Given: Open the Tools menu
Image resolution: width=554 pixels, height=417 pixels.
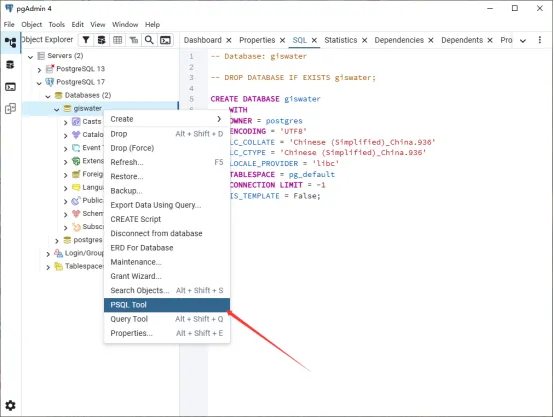Looking at the screenshot, I should pos(57,24).
